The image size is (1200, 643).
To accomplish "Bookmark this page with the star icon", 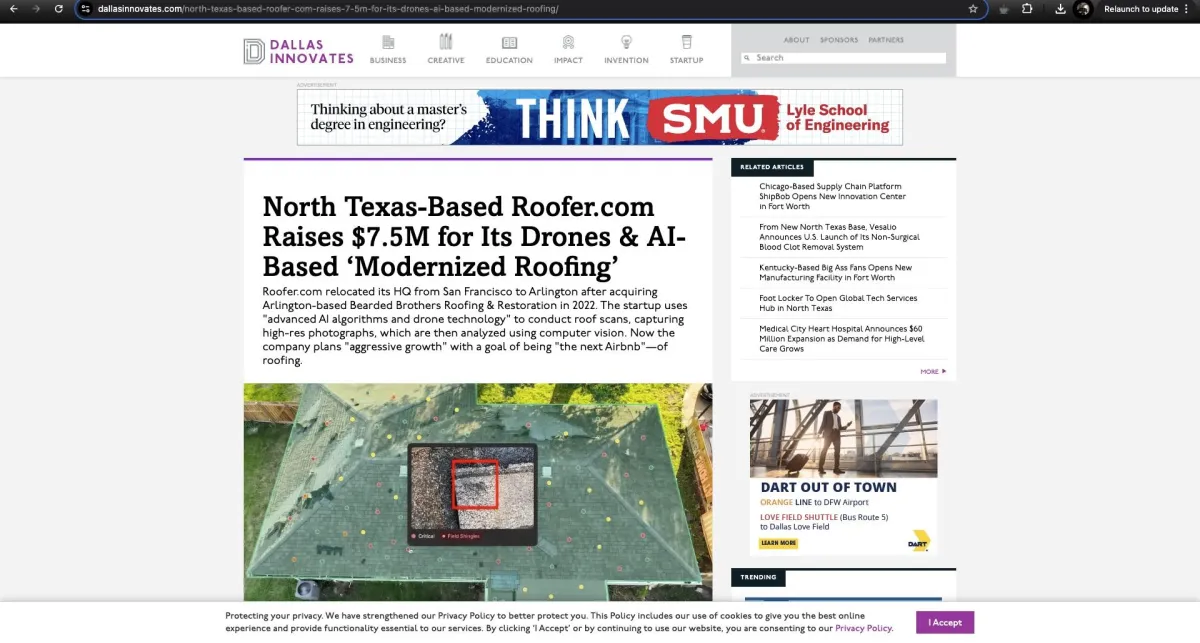I will click(973, 9).
